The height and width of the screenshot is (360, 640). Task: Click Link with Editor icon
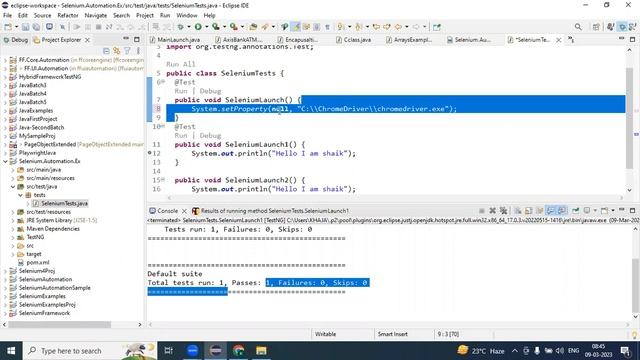pyautogui.click(x=117, y=51)
